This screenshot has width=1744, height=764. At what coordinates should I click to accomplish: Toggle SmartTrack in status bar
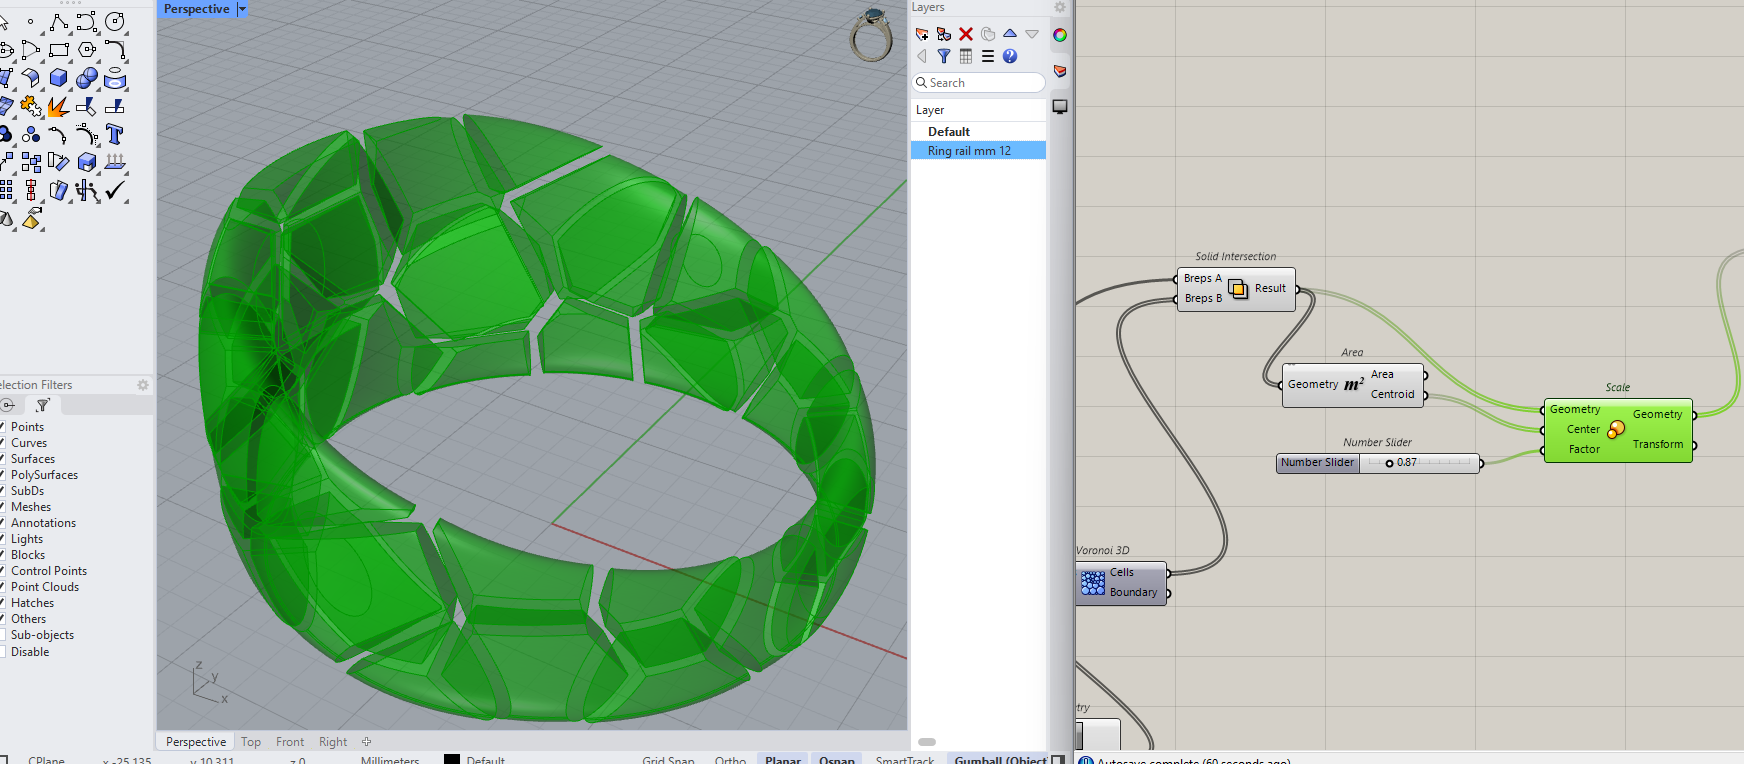905,759
